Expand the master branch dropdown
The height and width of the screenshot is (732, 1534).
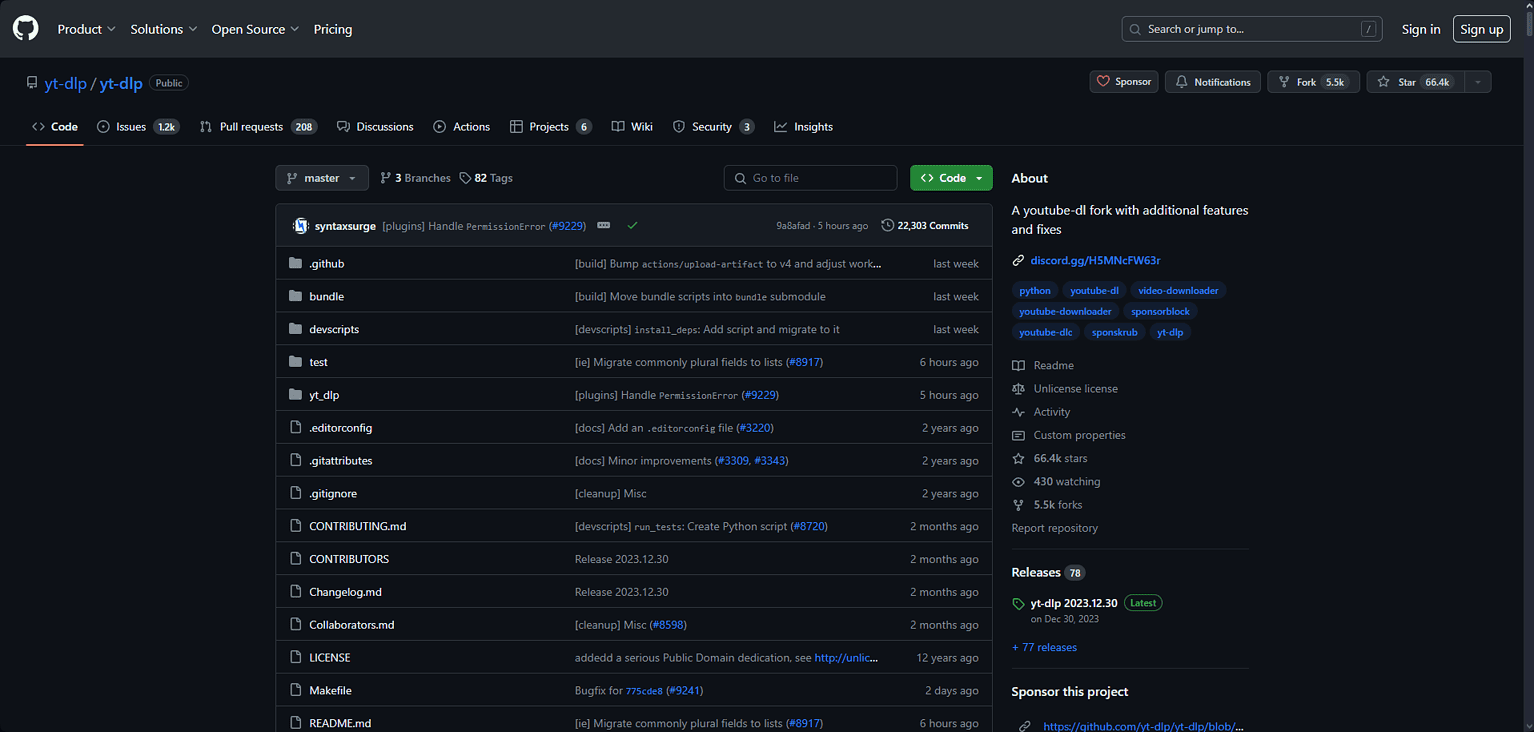(x=321, y=177)
